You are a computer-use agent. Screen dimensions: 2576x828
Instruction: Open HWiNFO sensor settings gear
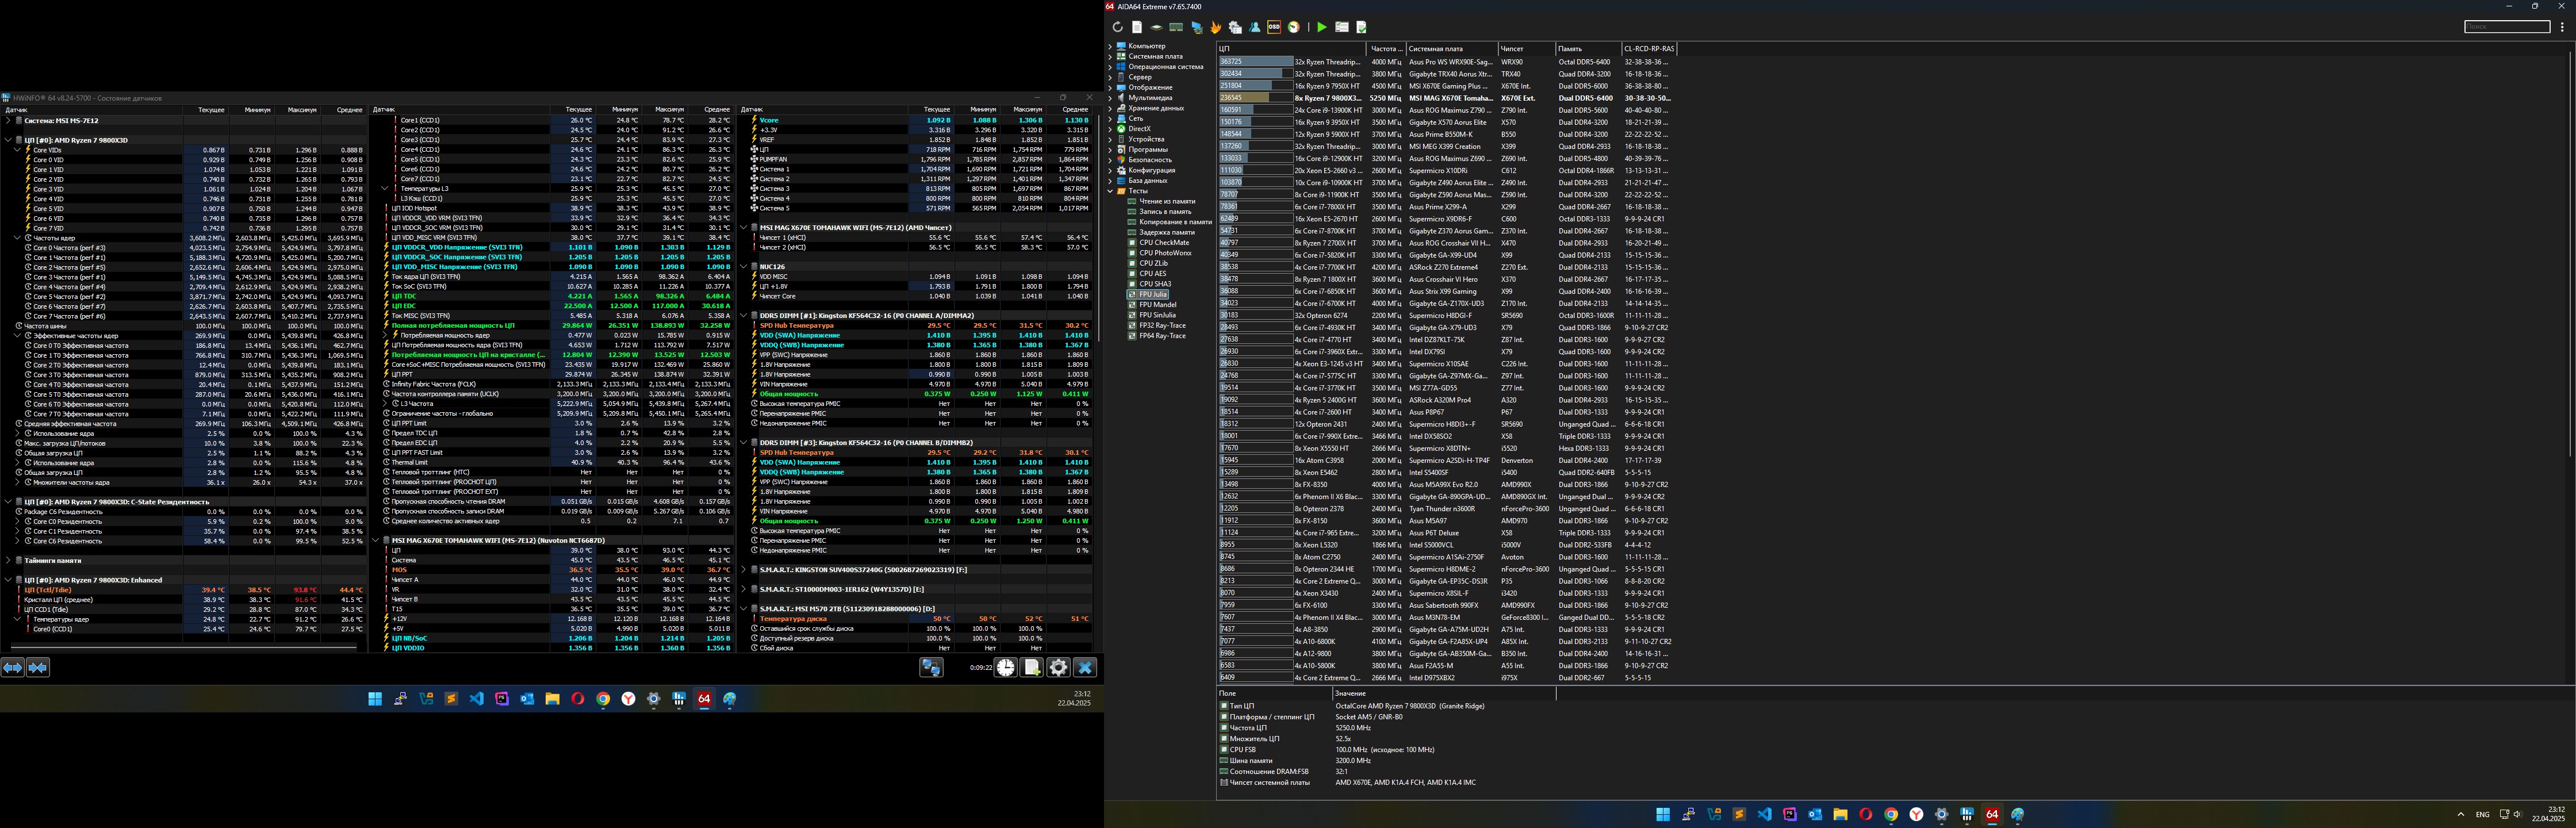click(x=1059, y=668)
